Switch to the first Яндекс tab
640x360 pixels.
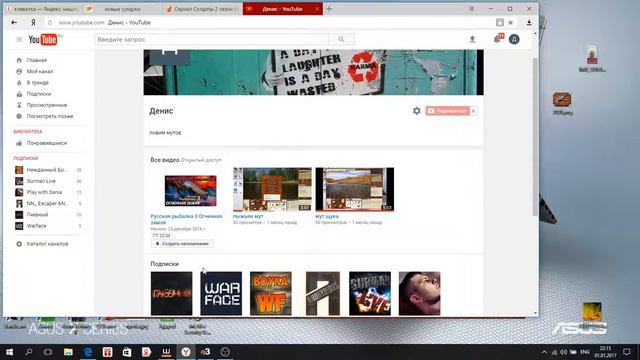(x=43, y=9)
